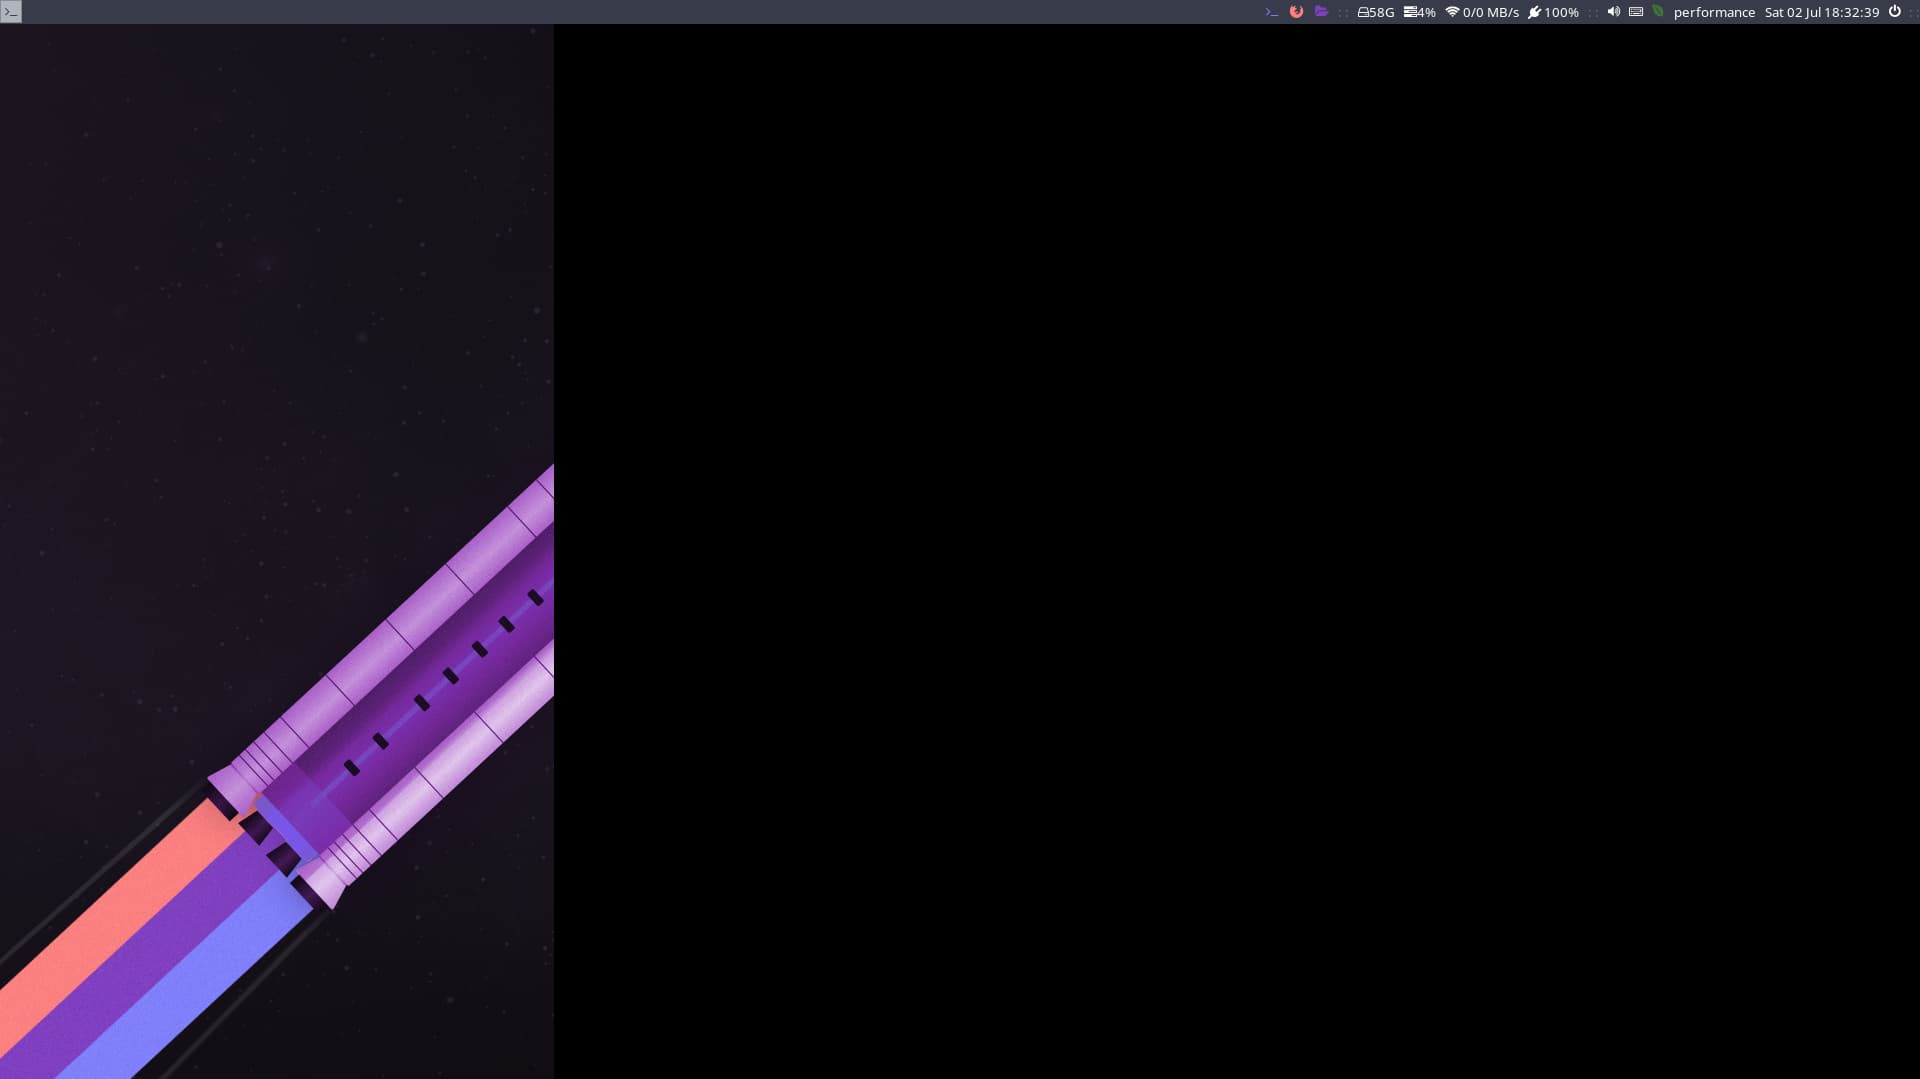Image resolution: width=1920 pixels, height=1079 pixels.
Task: Click the disk usage icon showing 58G
Action: (x=1363, y=12)
